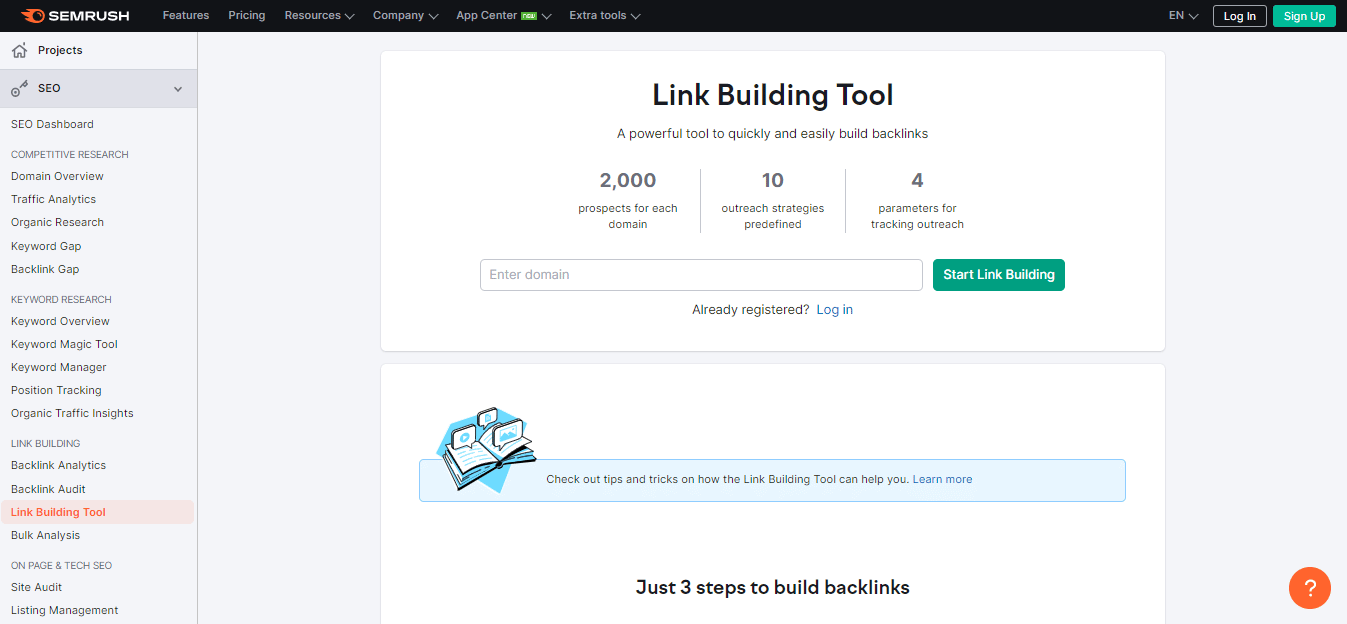Click the Log in link below domain field
1347x624 pixels.
[835, 310]
